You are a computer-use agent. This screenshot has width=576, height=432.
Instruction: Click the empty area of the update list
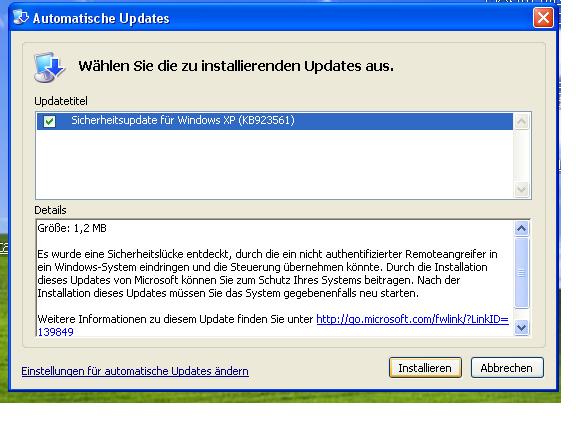click(275, 164)
